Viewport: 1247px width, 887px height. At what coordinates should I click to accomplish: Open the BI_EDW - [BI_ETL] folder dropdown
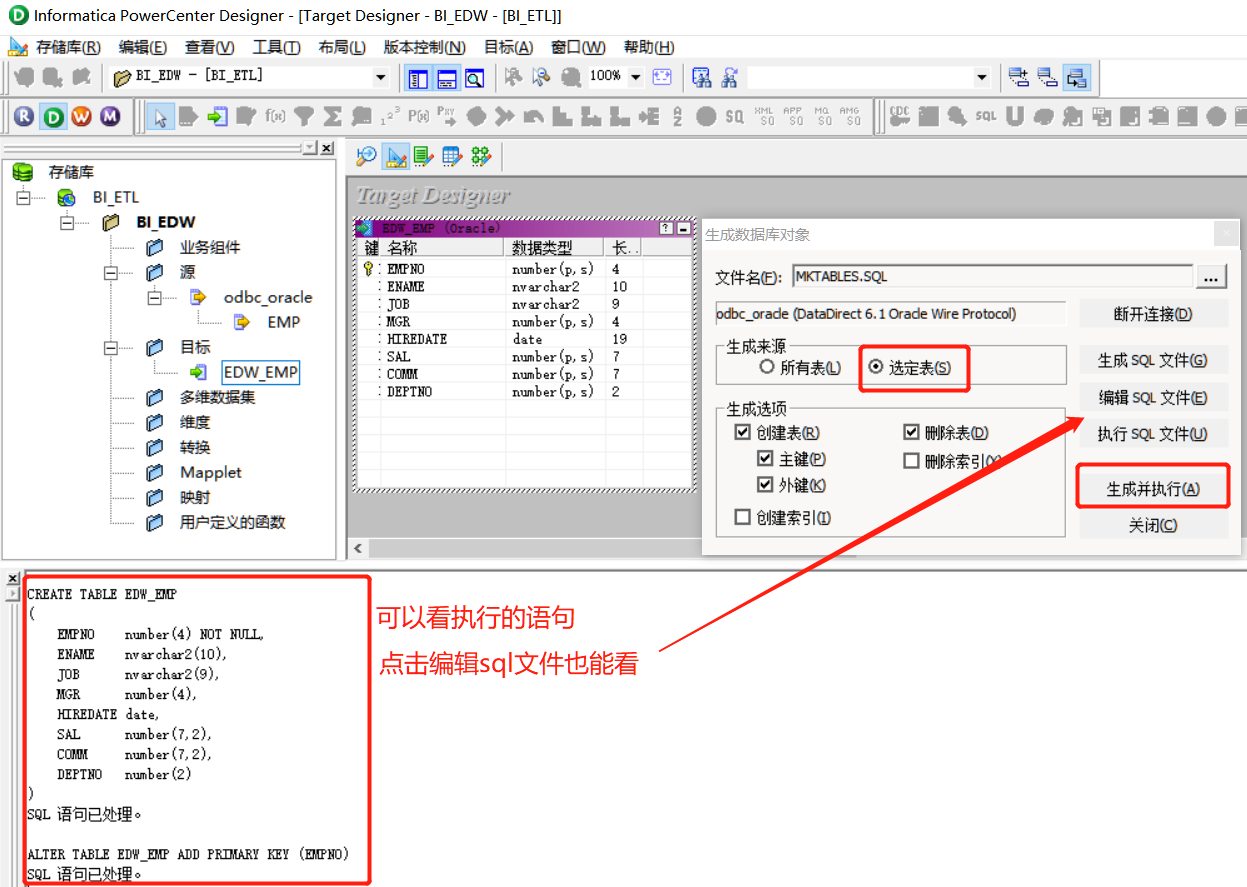[380, 77]
